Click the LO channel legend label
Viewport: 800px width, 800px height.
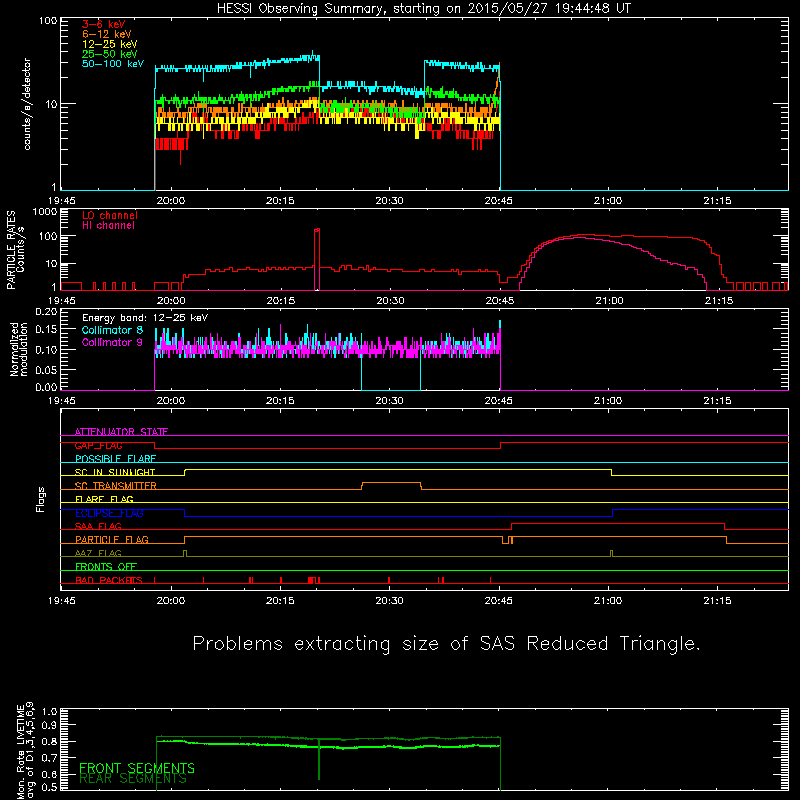(x=110, y=215)
